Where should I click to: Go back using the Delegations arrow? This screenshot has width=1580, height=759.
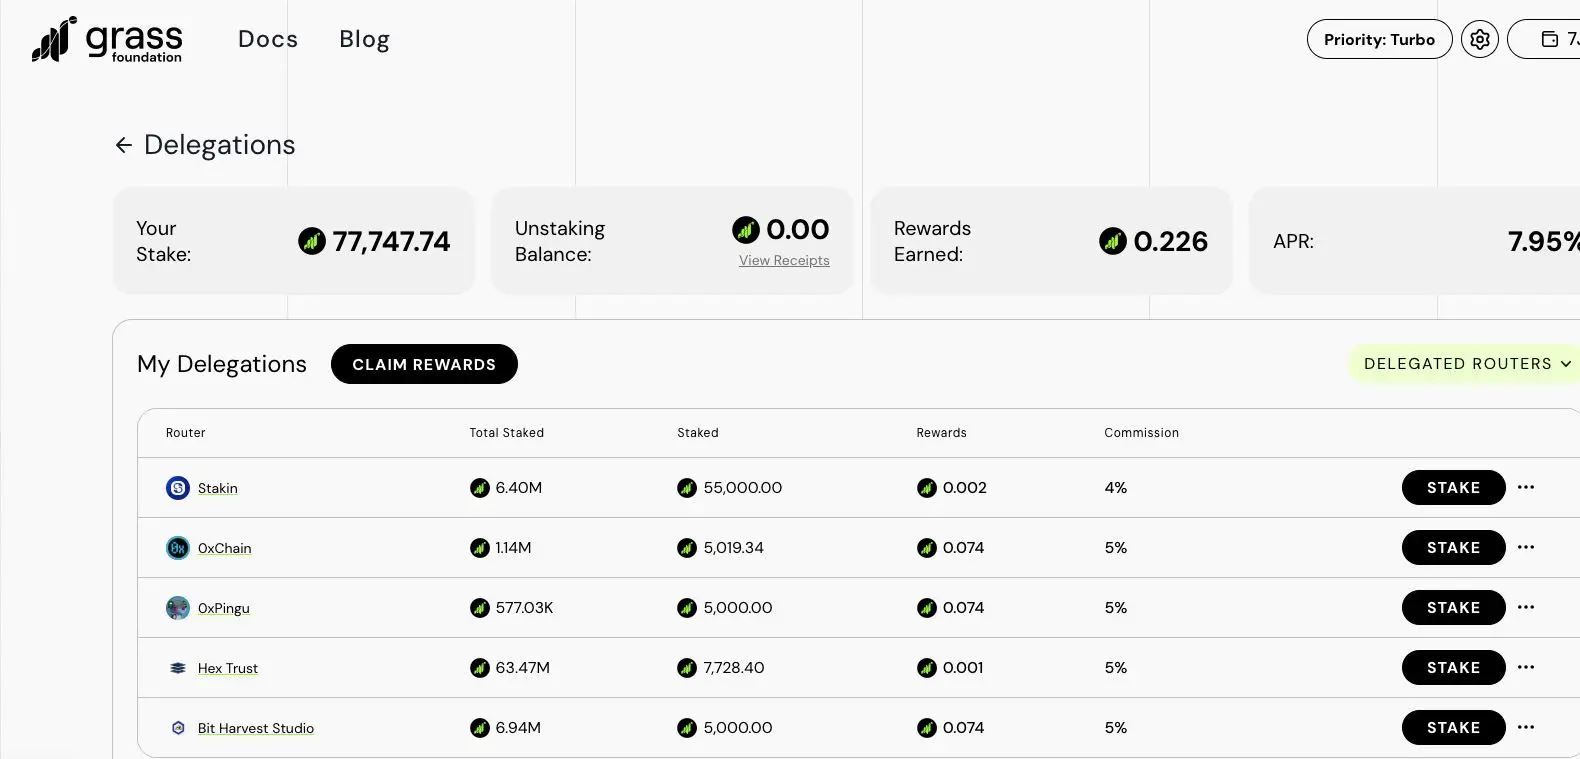pos(123,145)
